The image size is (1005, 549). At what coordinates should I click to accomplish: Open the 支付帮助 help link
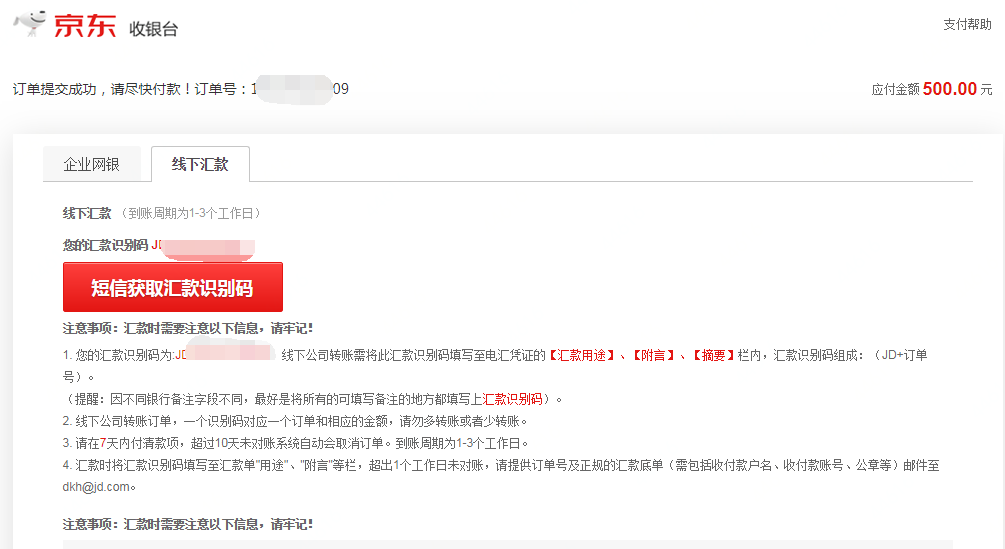coord(967,24)
